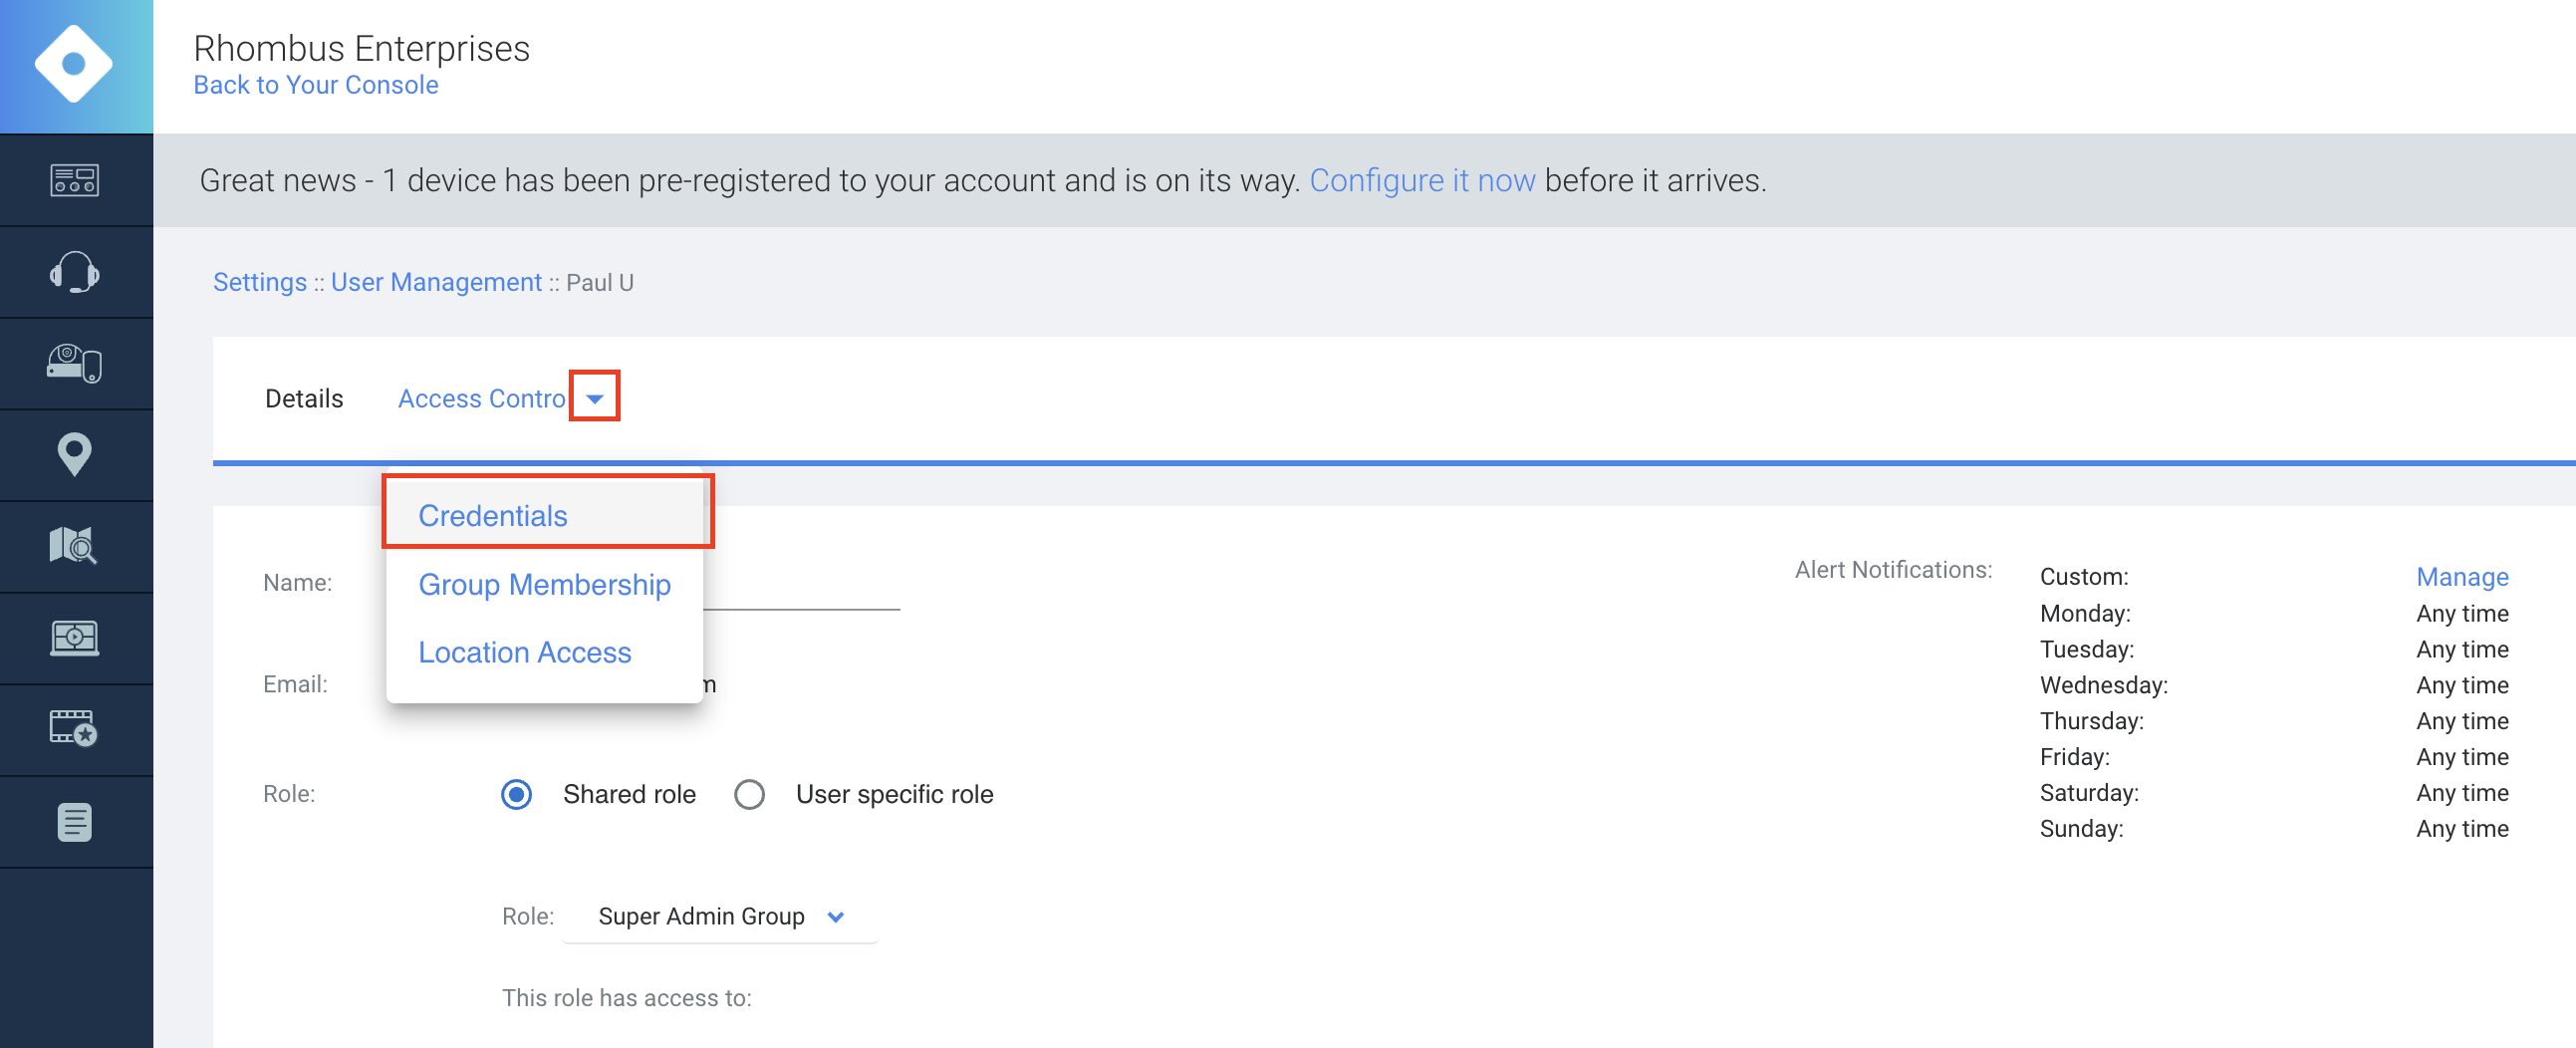Open the dashboard icon in sidebar
The height and width of the screenshot is (1048, 2576).
point(75,181)
